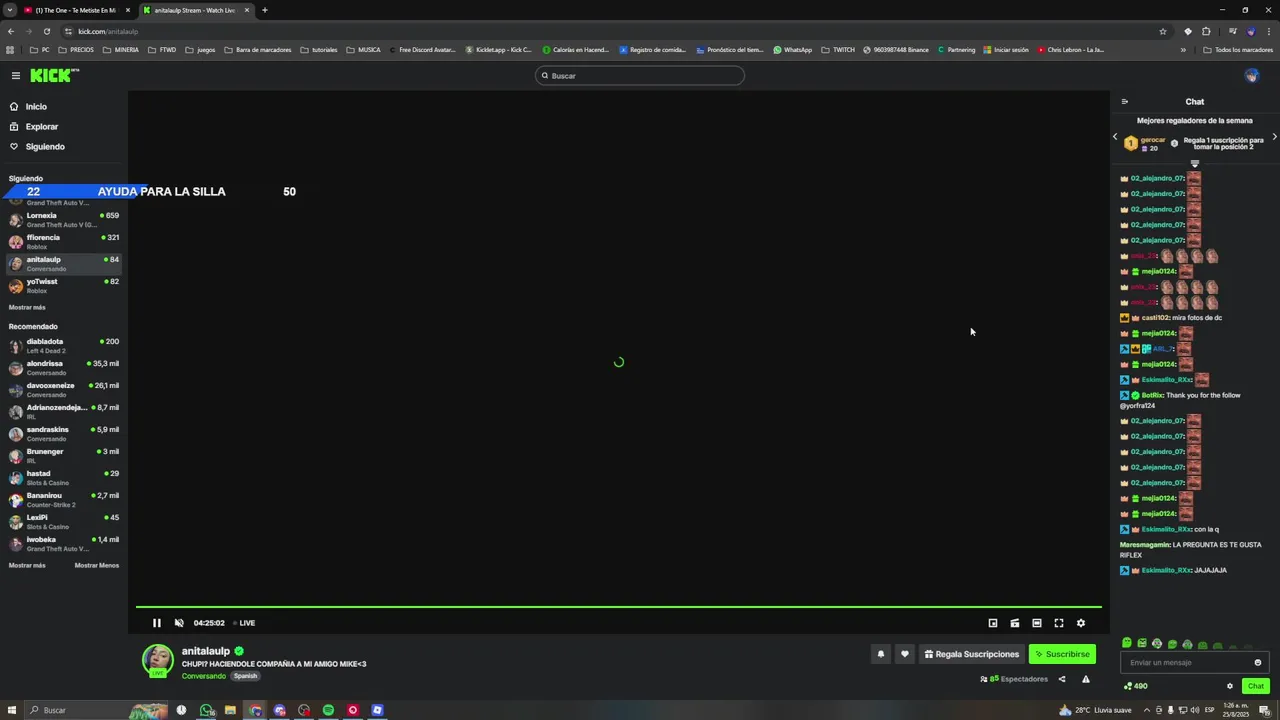This screenshot has height=720, width=1280.
Task: Click the clip creation icon
Action: [1015, 623]
